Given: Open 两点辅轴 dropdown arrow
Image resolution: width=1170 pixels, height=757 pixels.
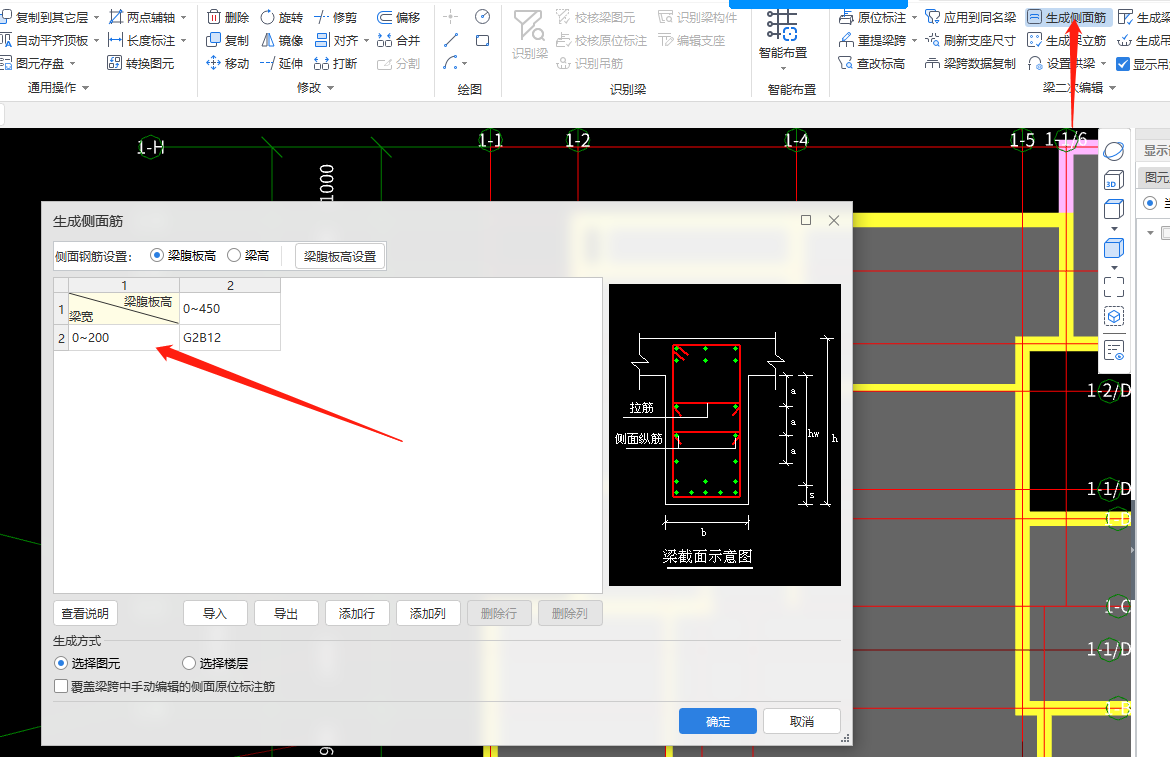Looking at the screenshot, I should [183, 17].
